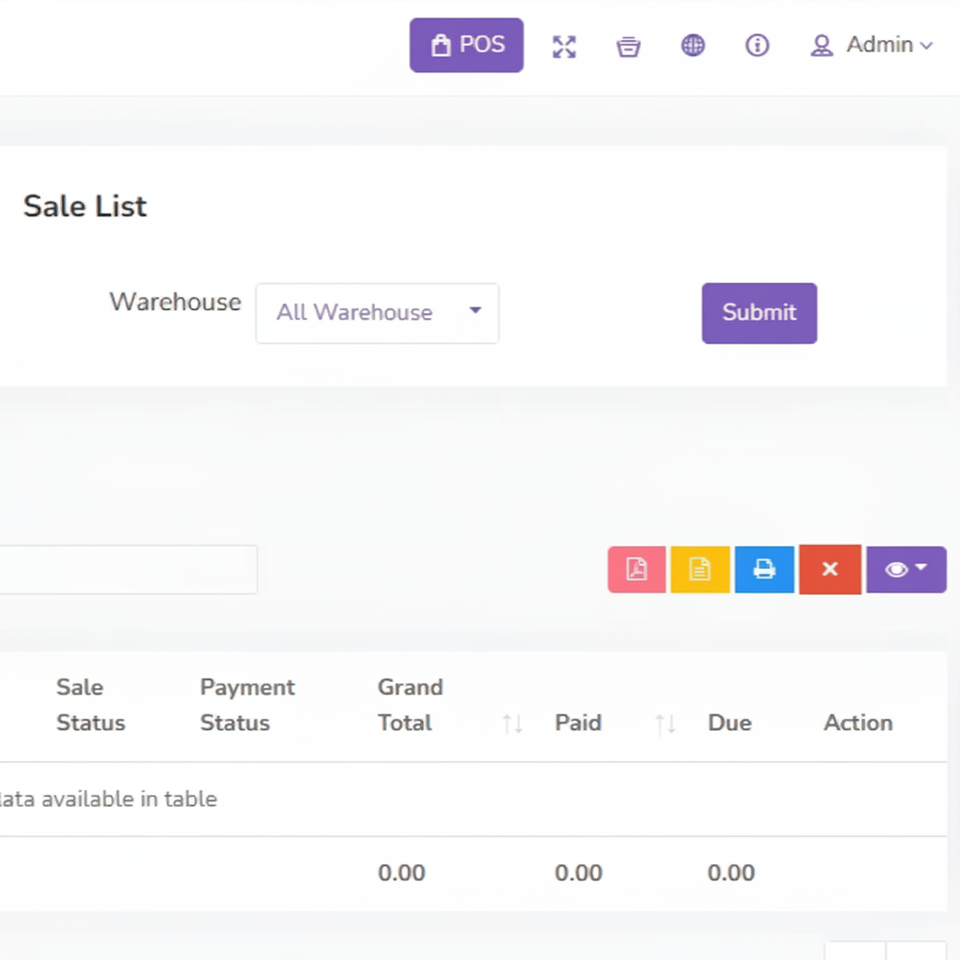
Task: Click the Sale Status column header
Action: click(x=90, y=705)
